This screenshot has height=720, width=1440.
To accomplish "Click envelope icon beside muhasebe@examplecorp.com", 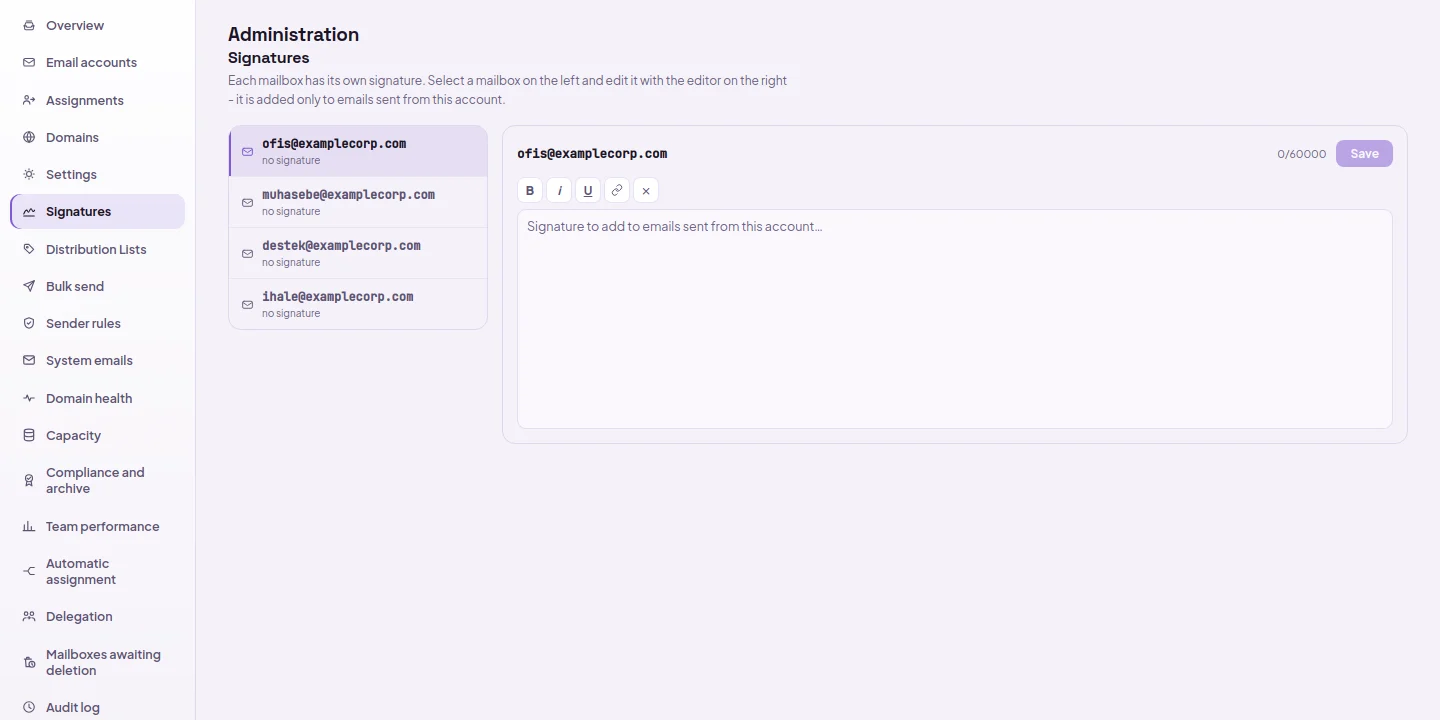I will (x=248, y=203).
